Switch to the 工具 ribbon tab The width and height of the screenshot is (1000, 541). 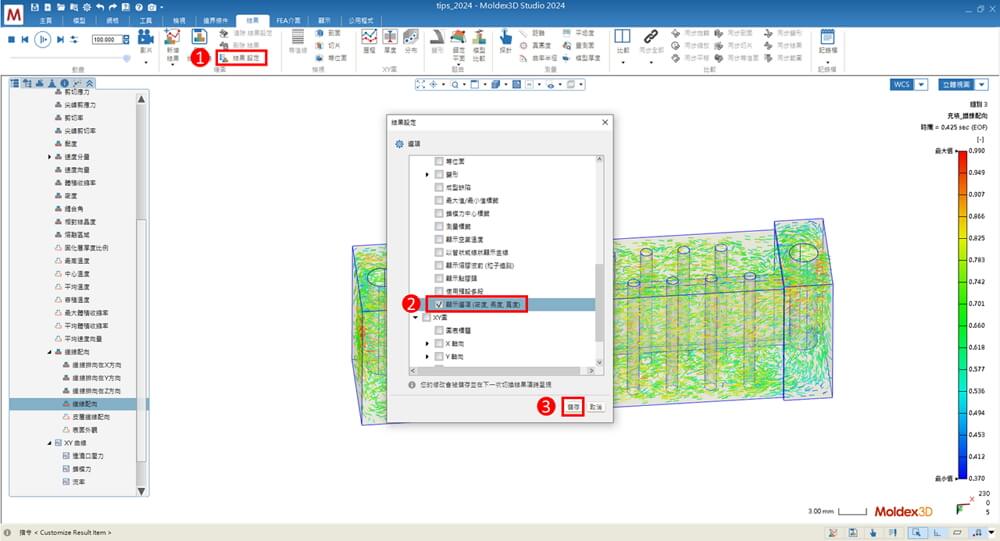145,20
